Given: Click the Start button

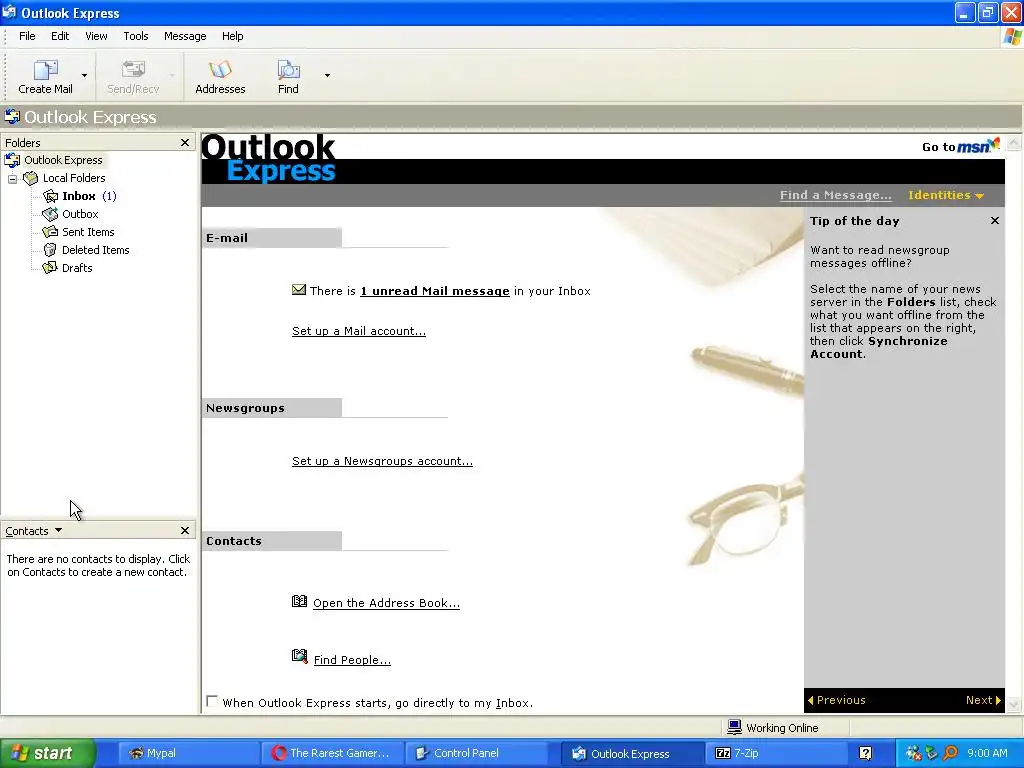Looking at the screenshot, I should pyautogui.click(x=47, y=753).
